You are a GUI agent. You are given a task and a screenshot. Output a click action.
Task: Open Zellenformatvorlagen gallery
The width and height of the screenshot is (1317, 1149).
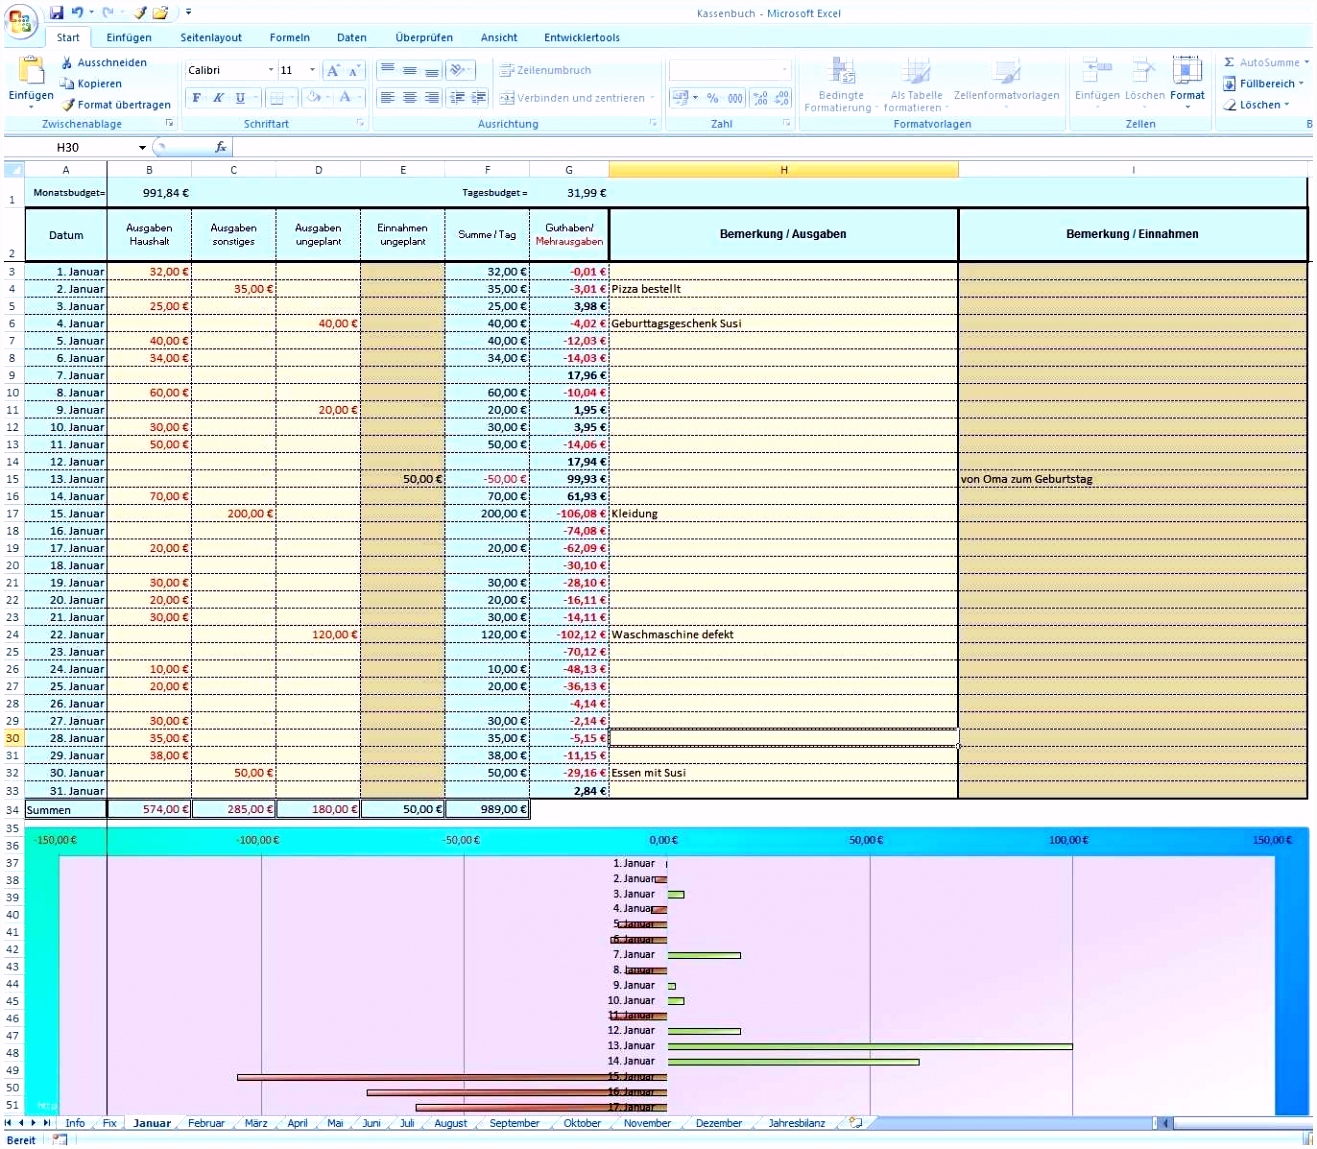[1006, 80]
